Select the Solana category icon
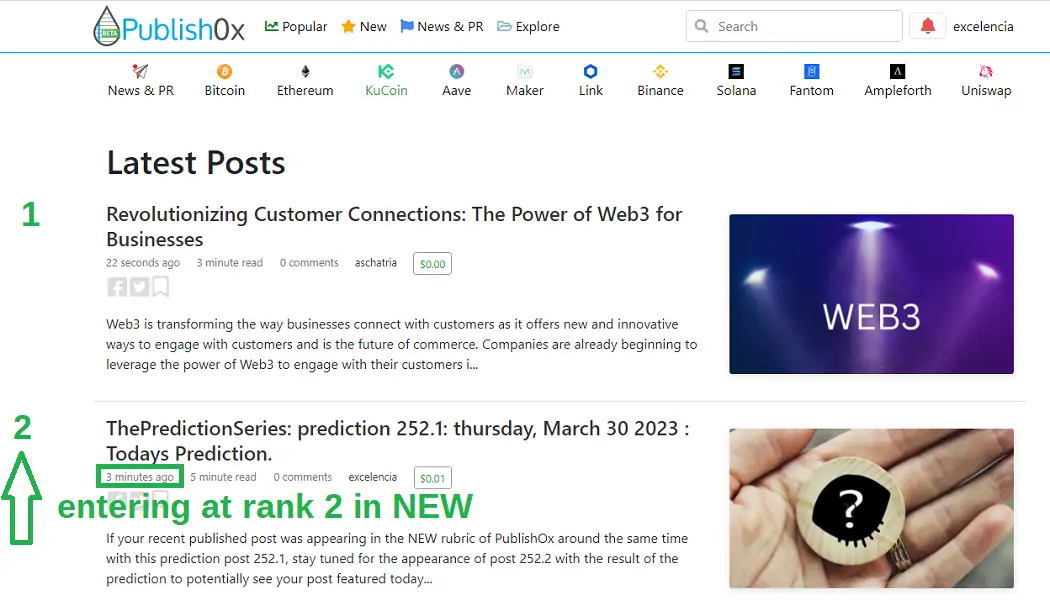 pyautogui.click(x=736, y=71)
